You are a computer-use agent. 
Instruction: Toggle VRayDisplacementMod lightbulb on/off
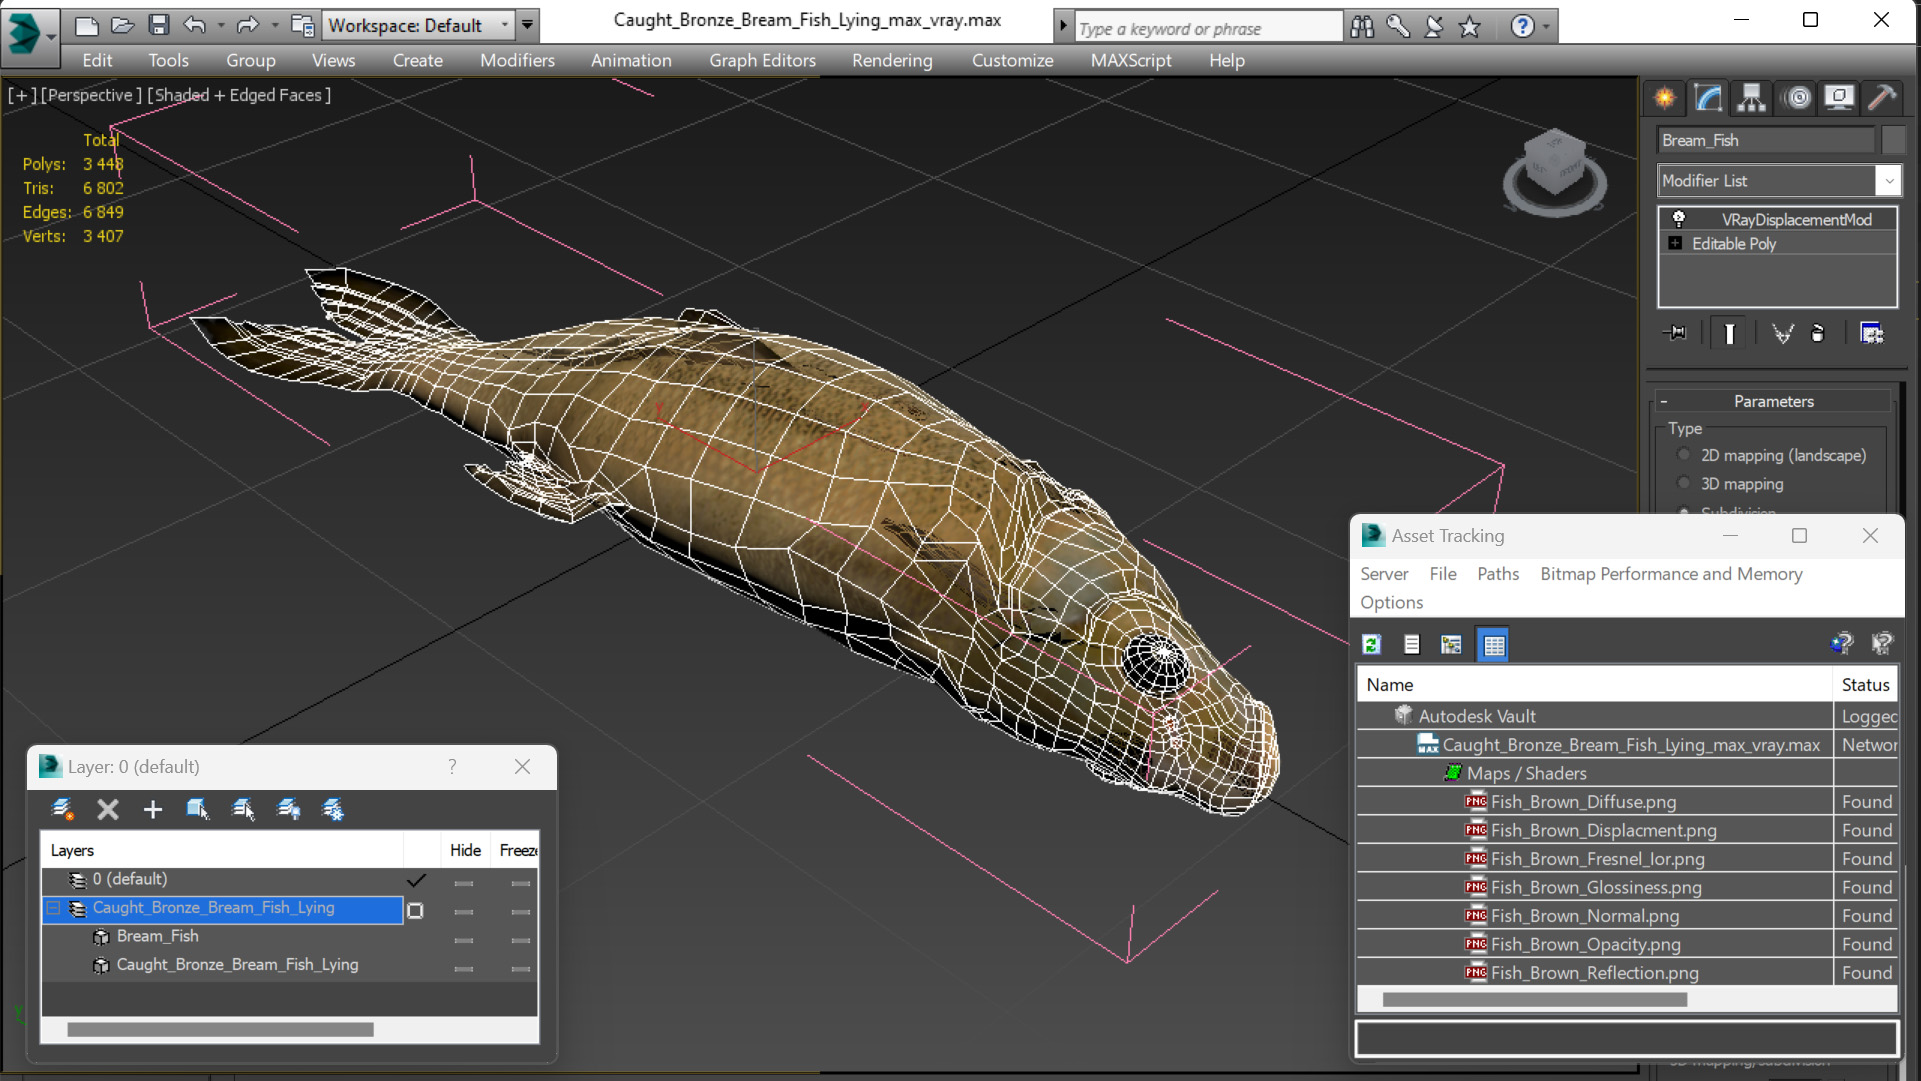pyautogui.click(x=1678, y=219)
